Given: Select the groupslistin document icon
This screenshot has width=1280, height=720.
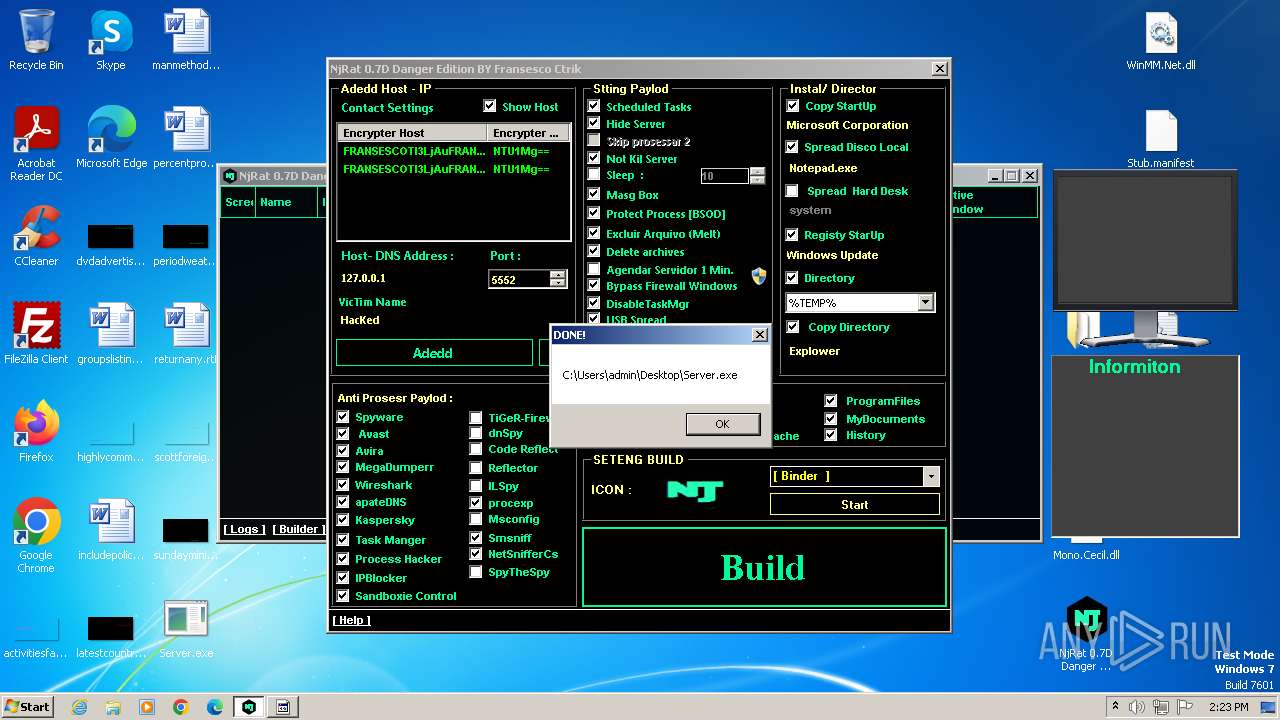Looking at the screenshot, I should [111, 334].
